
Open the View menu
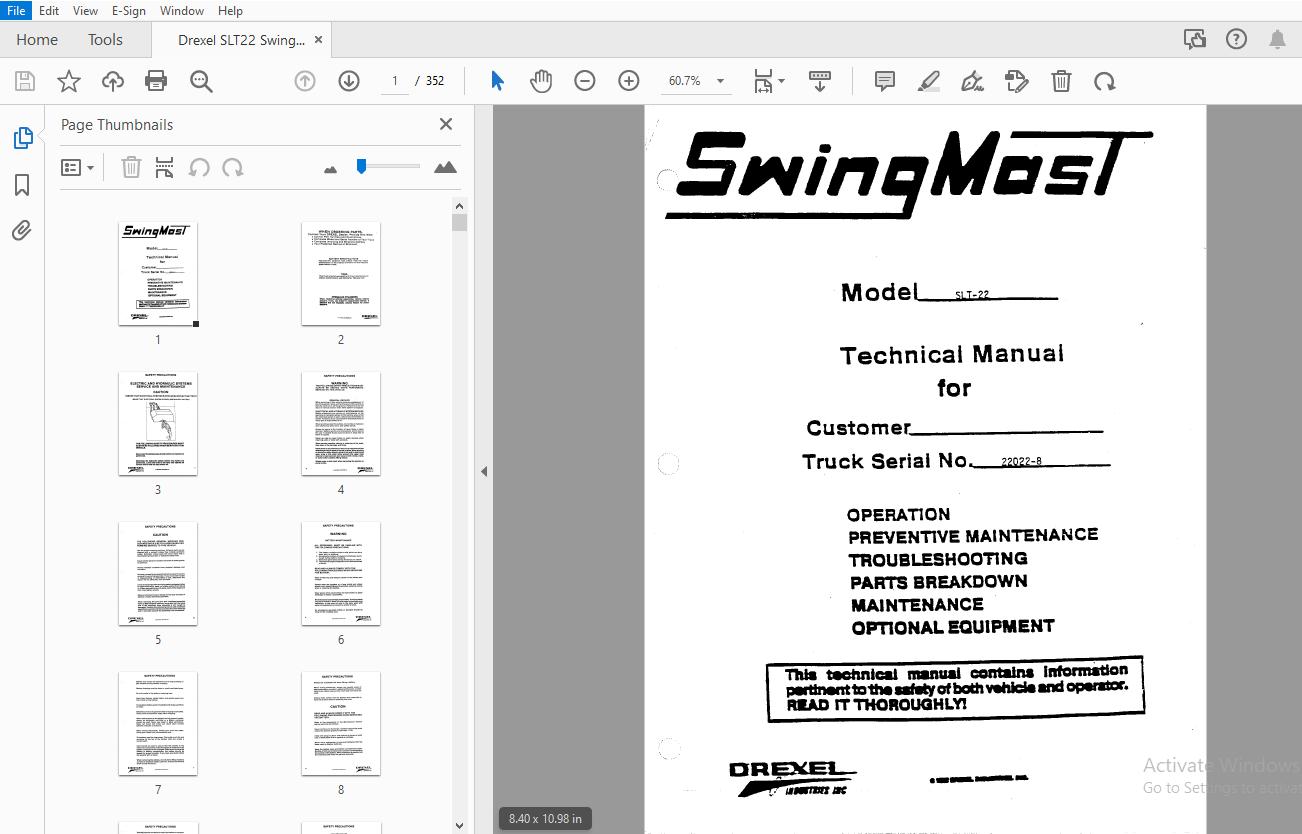point(85,10)
